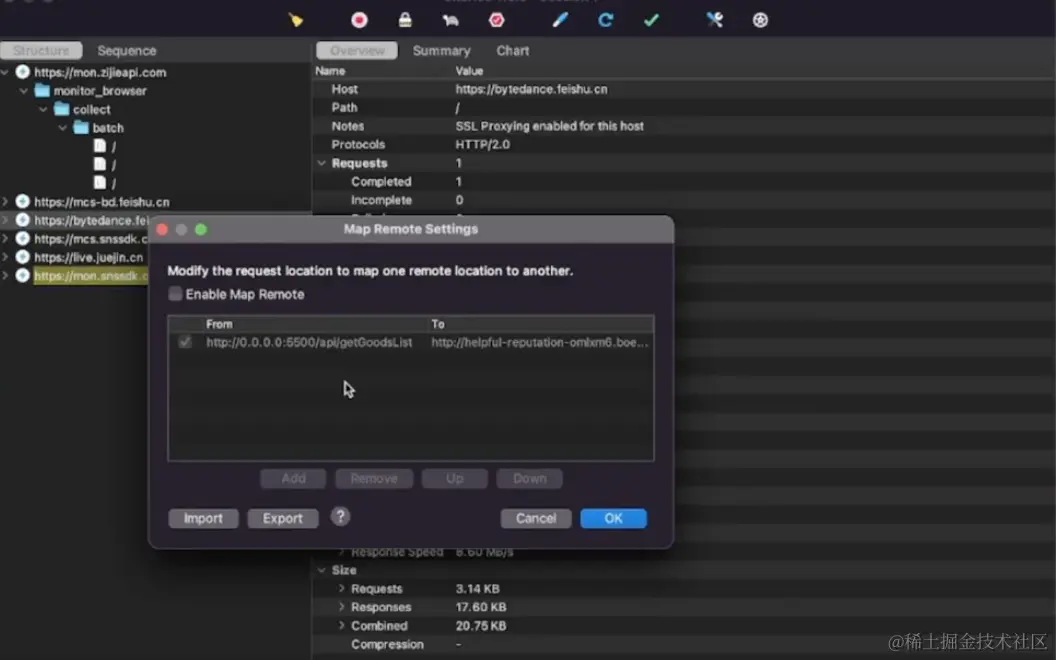Select first request file under batch
The height and width of the screenshot is (660, 1056).
click(100, 146)
